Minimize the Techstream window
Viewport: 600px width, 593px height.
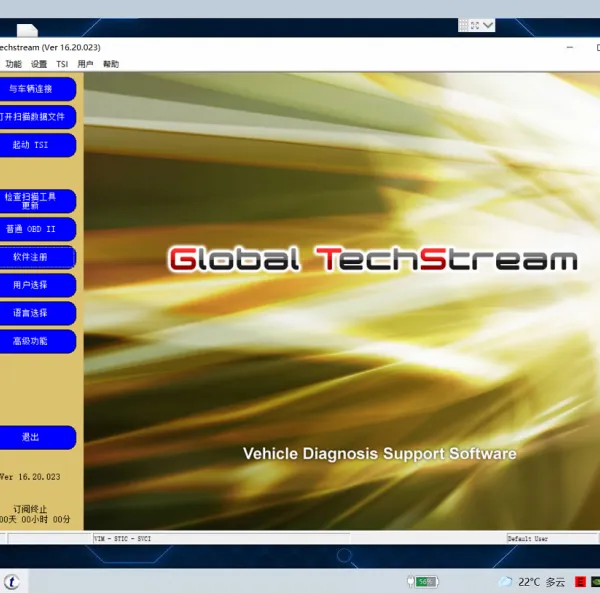click(x=570, y=47)
